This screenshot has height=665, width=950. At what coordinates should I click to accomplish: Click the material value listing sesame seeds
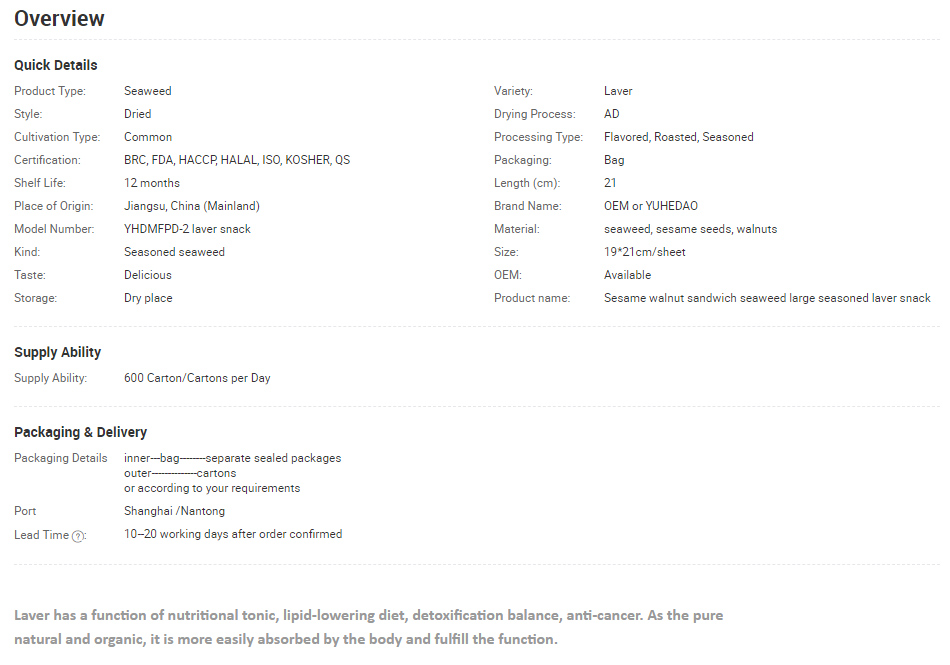coord(690,229)
